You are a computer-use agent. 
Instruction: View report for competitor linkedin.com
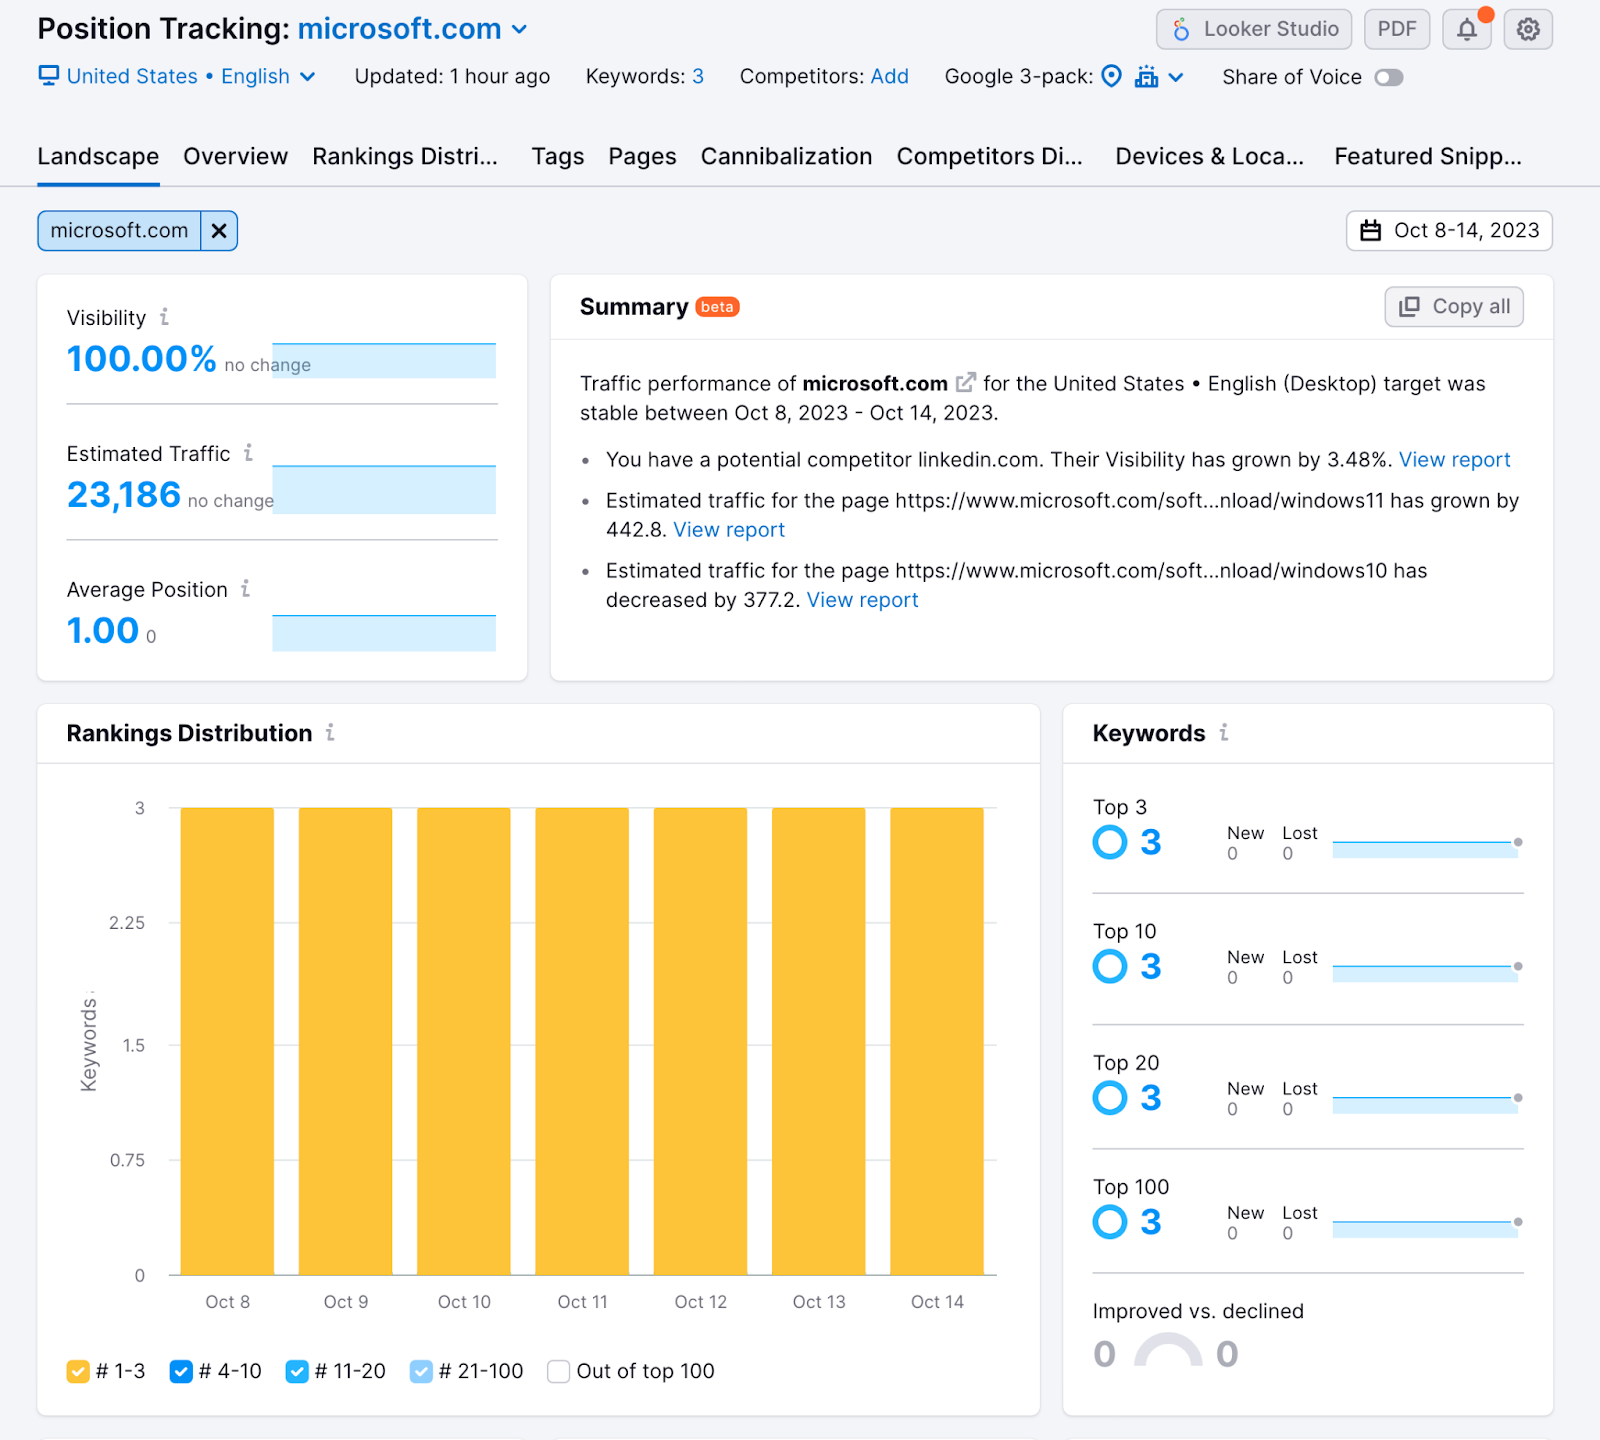click(1455, 460)
